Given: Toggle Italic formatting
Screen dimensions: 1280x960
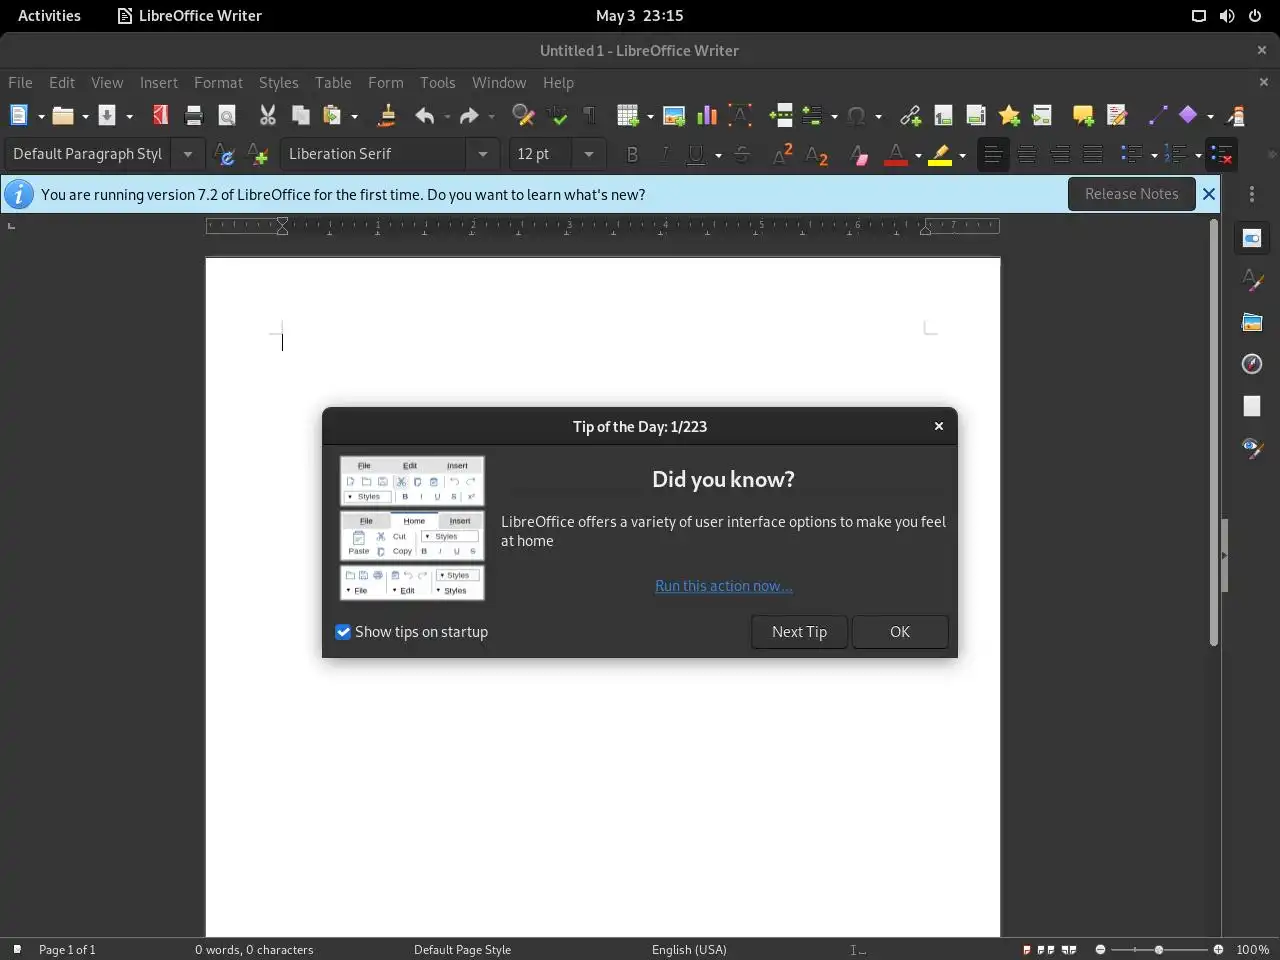Looking at the screenshot, I should [x=664, y=155].
